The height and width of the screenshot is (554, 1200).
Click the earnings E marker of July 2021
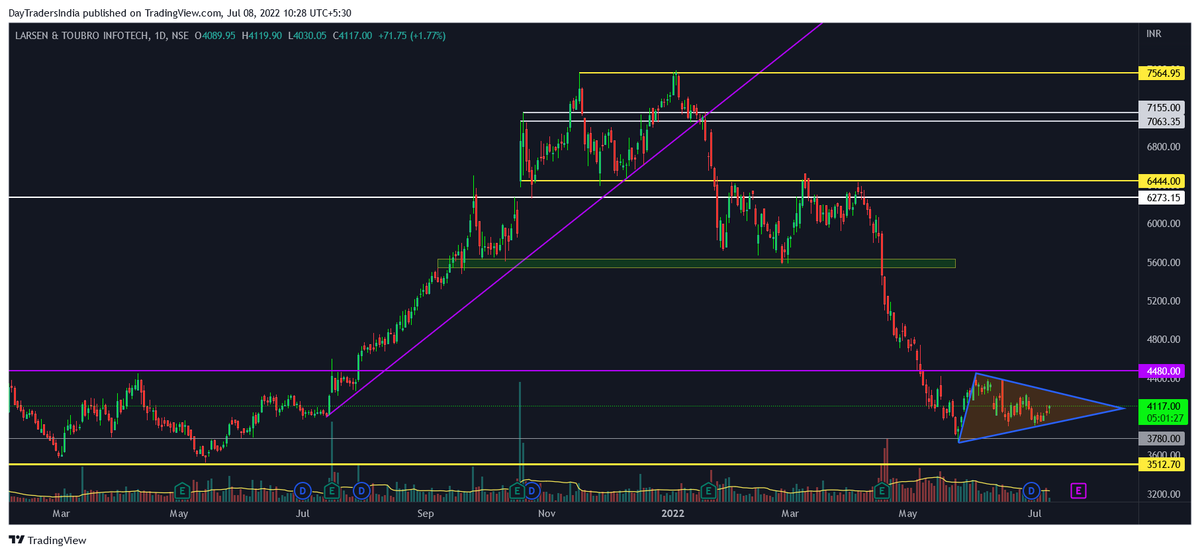[x=331, y=491]
